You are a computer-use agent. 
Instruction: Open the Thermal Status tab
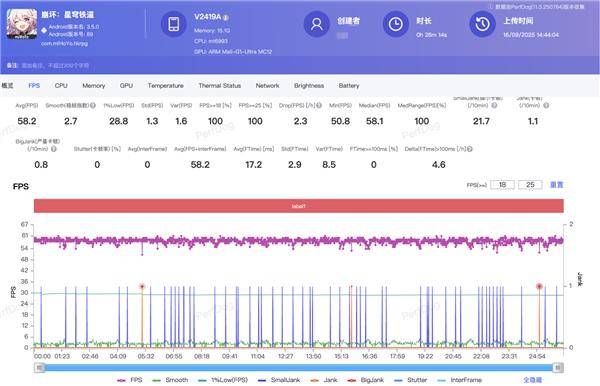tap(220, 86)
